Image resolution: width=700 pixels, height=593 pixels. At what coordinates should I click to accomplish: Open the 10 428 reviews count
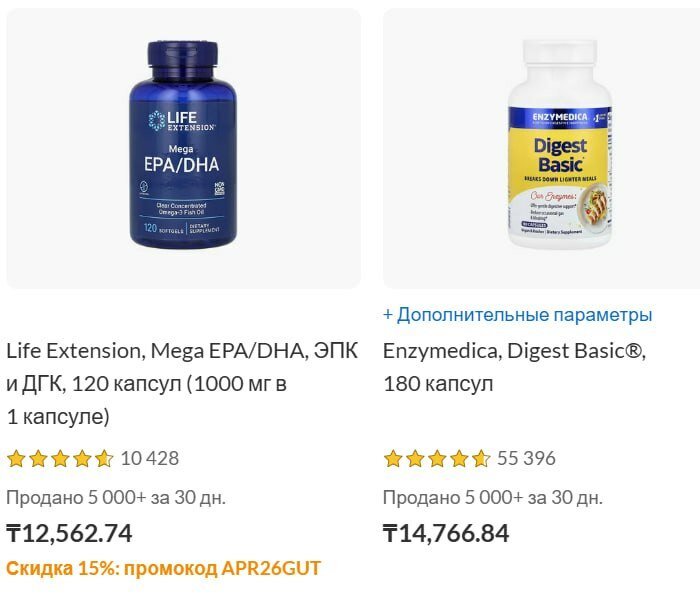pyautogui.click(x=150, y=459)
